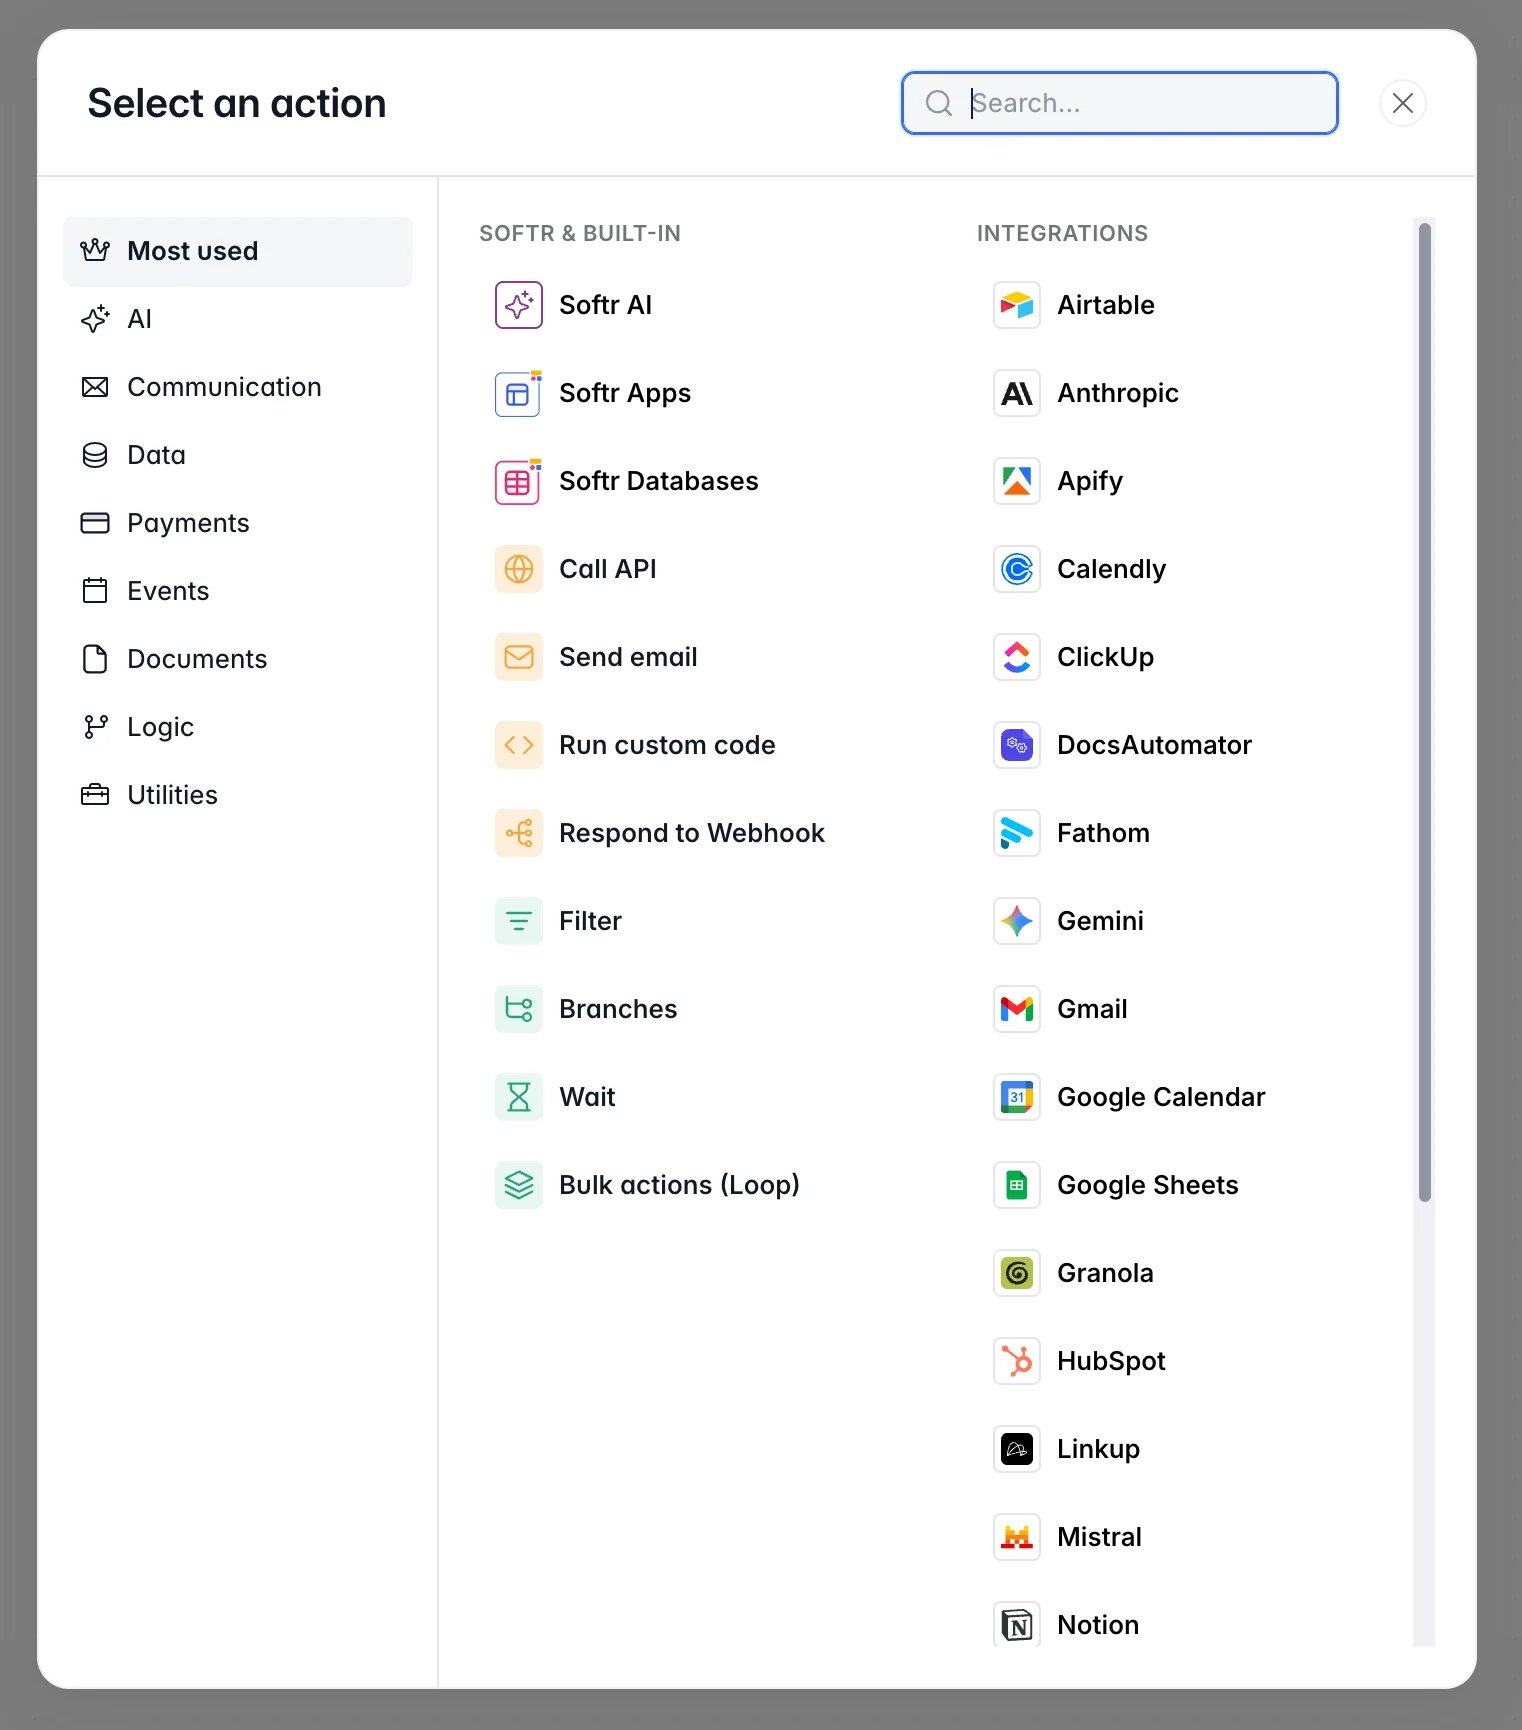
Task: Click the integrations list scrollbar
Action: (1424, 712)
